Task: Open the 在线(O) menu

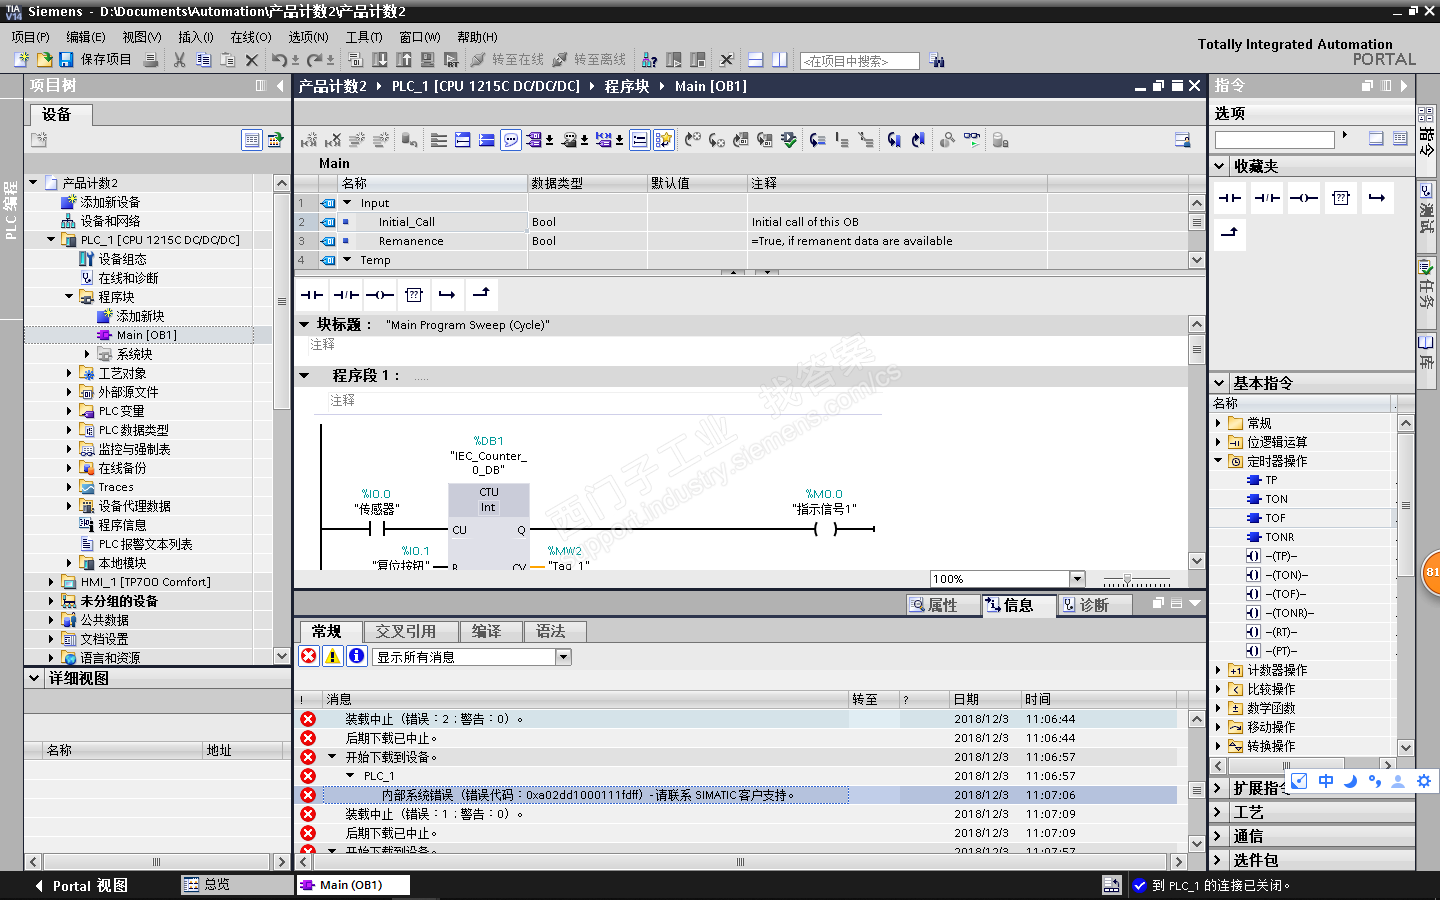Action: pyautogui.click(x=251, y=37)
